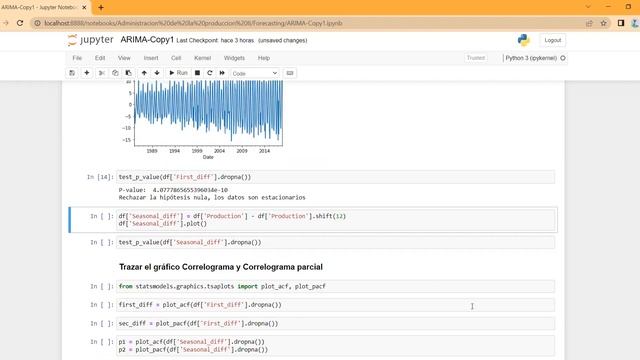Click the browser address bar URL
This screenshot has height=360, width=640.
193,23
